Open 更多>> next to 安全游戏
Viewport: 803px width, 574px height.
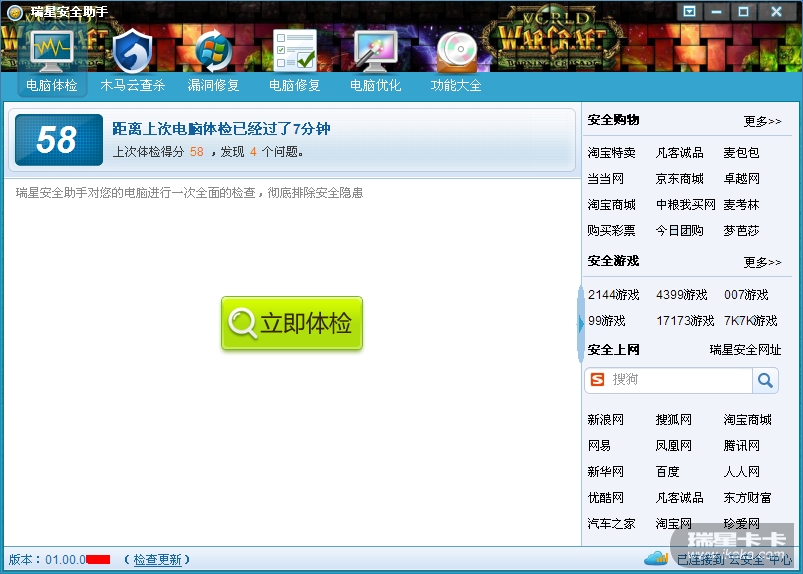click(x=762, y=263)
